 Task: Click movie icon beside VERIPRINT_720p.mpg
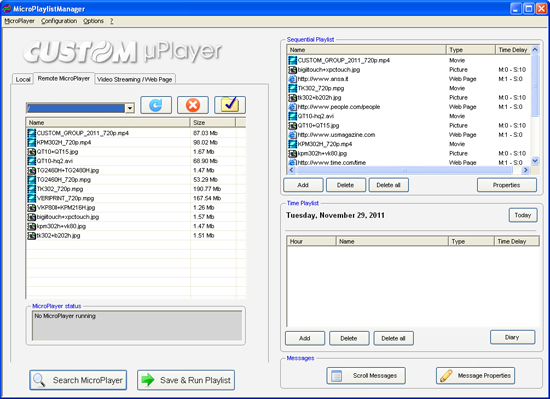(x=32, y=198)
